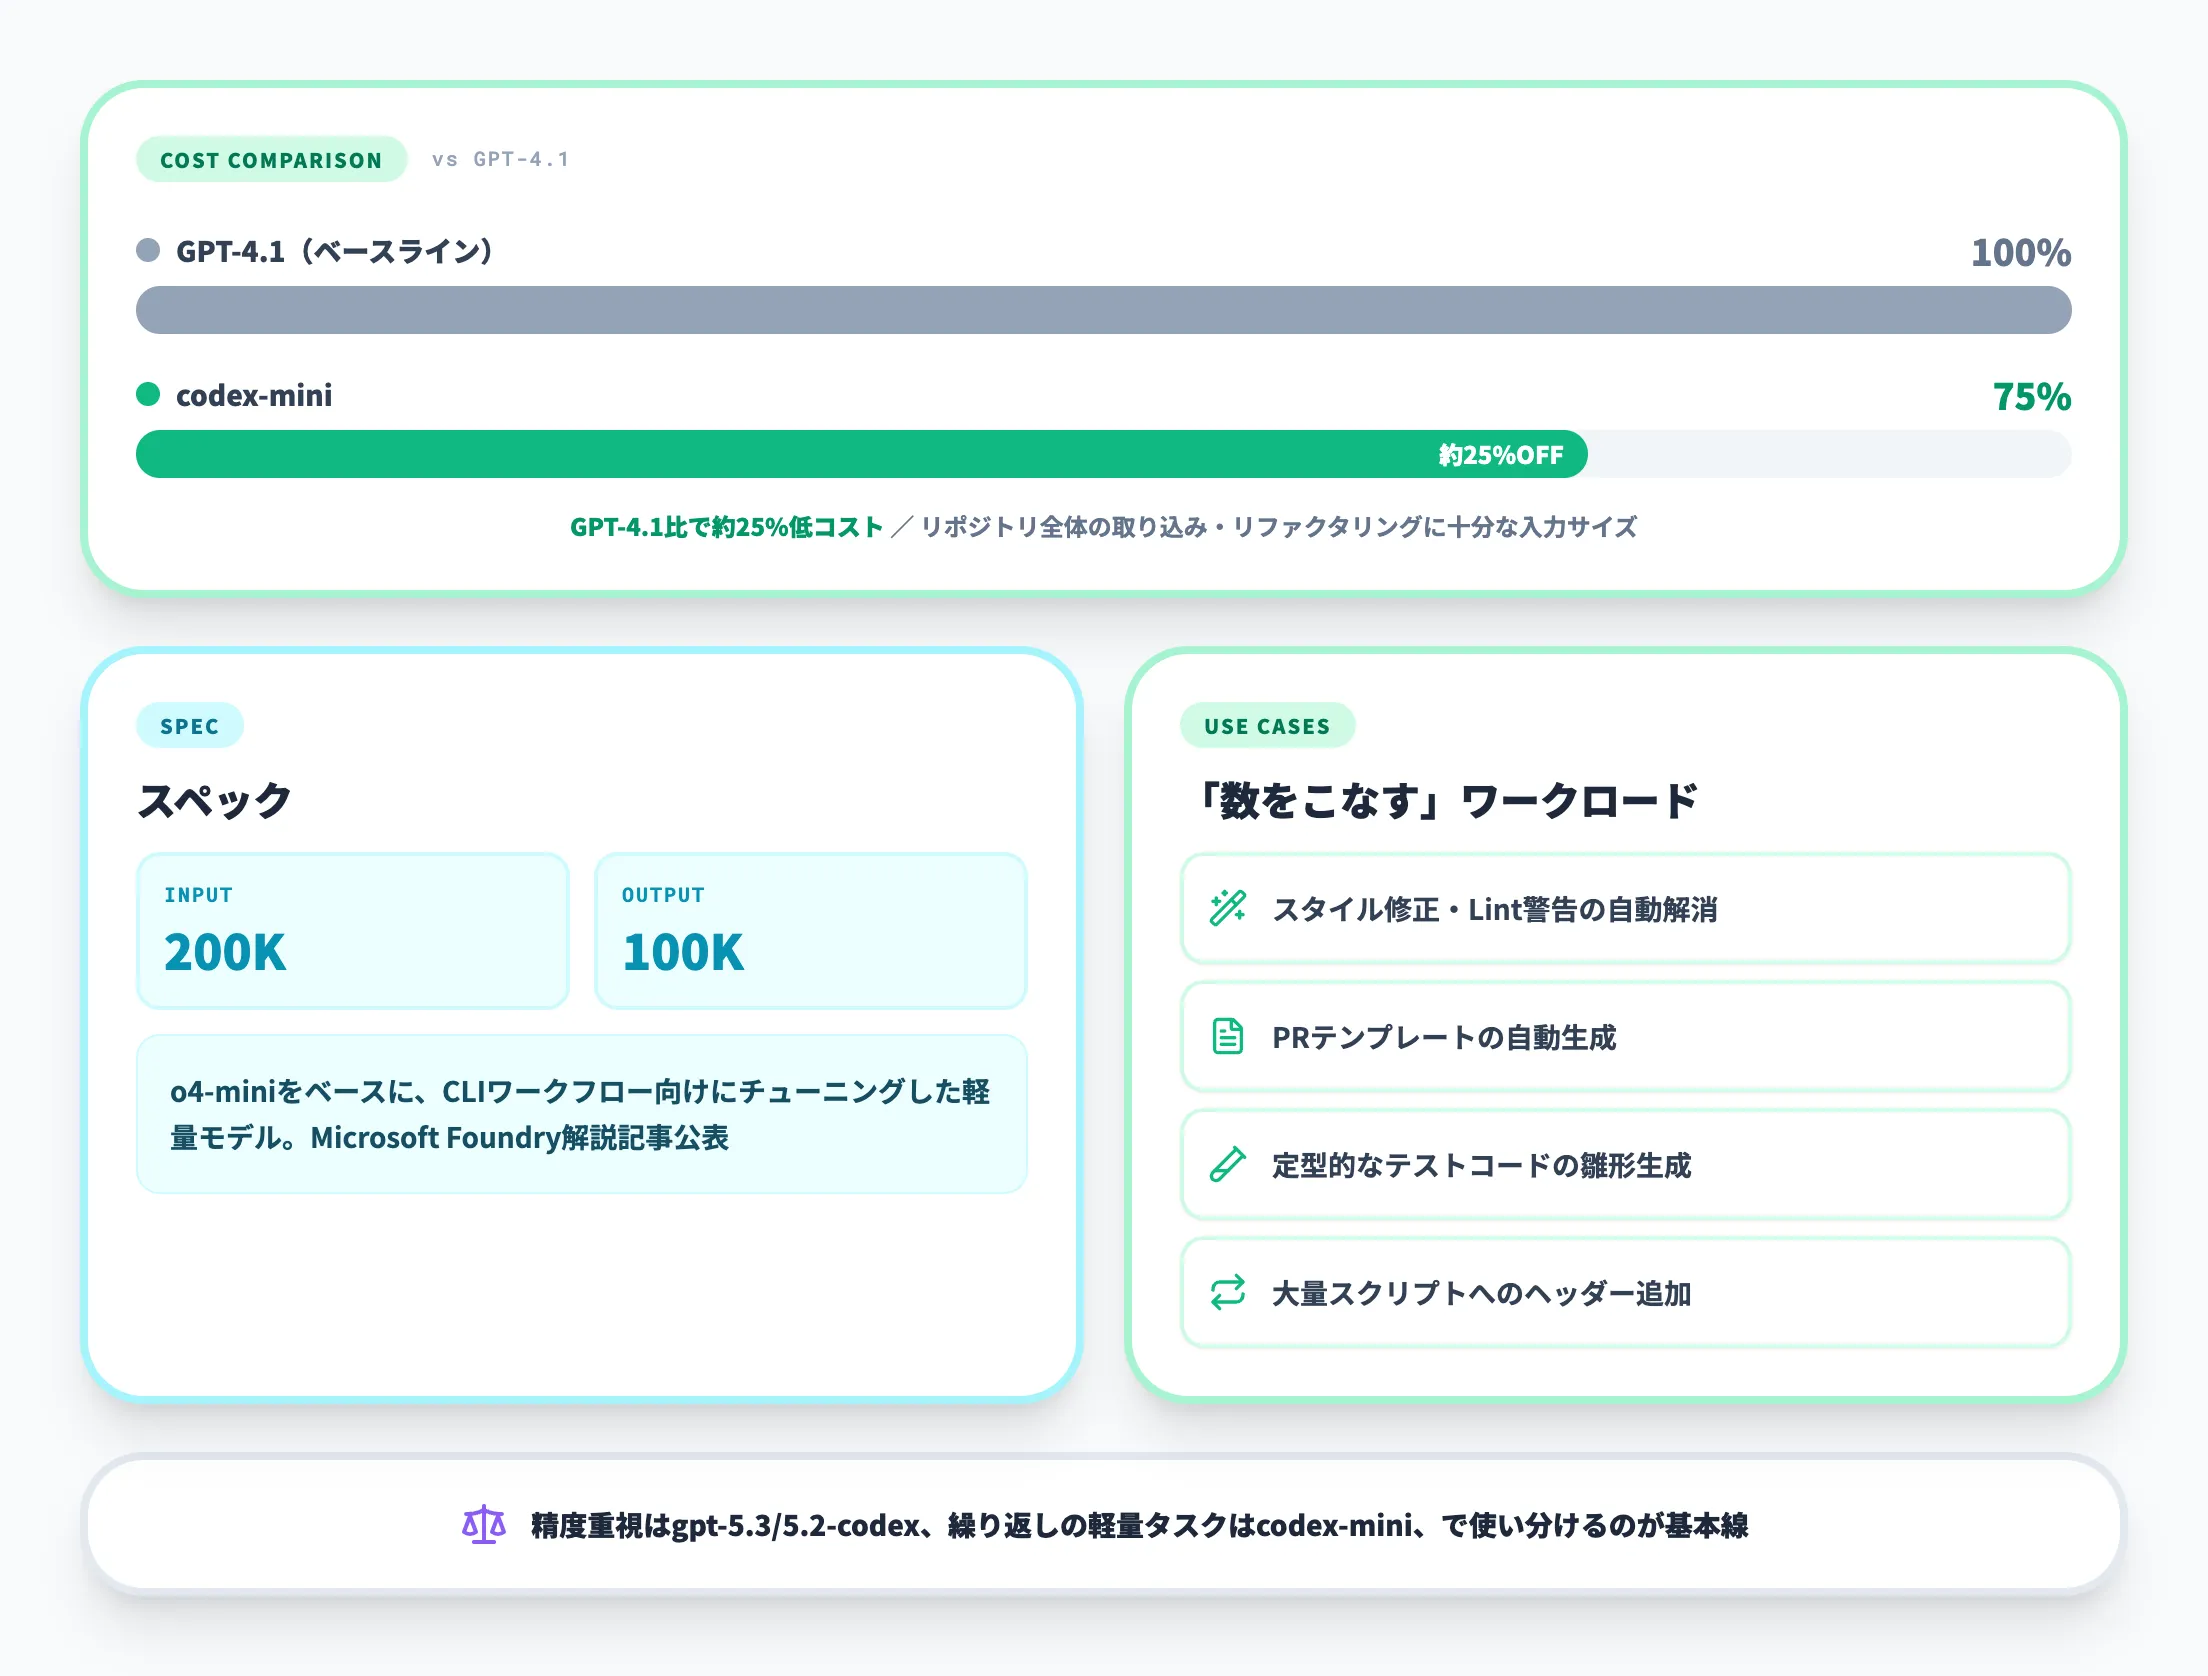Click the スペック heading
The height and width of the screenshot is (1676, 2208).
click(214, 800)
